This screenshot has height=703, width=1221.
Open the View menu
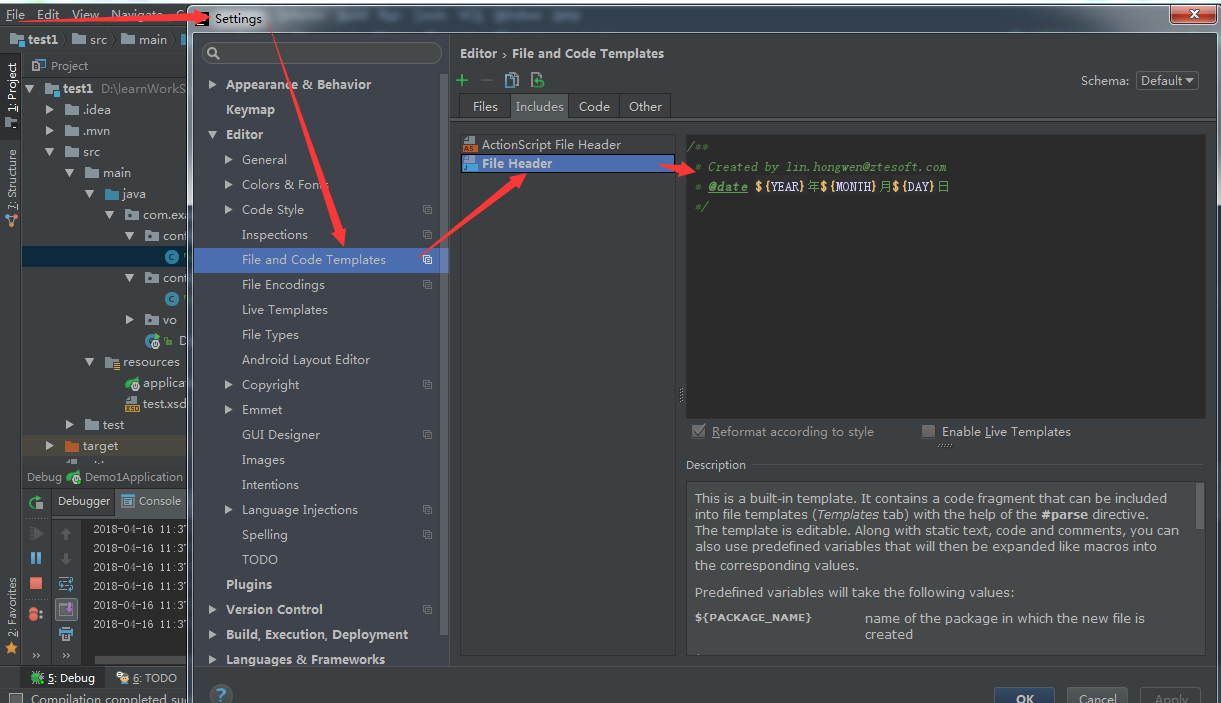tap(85, 14)
